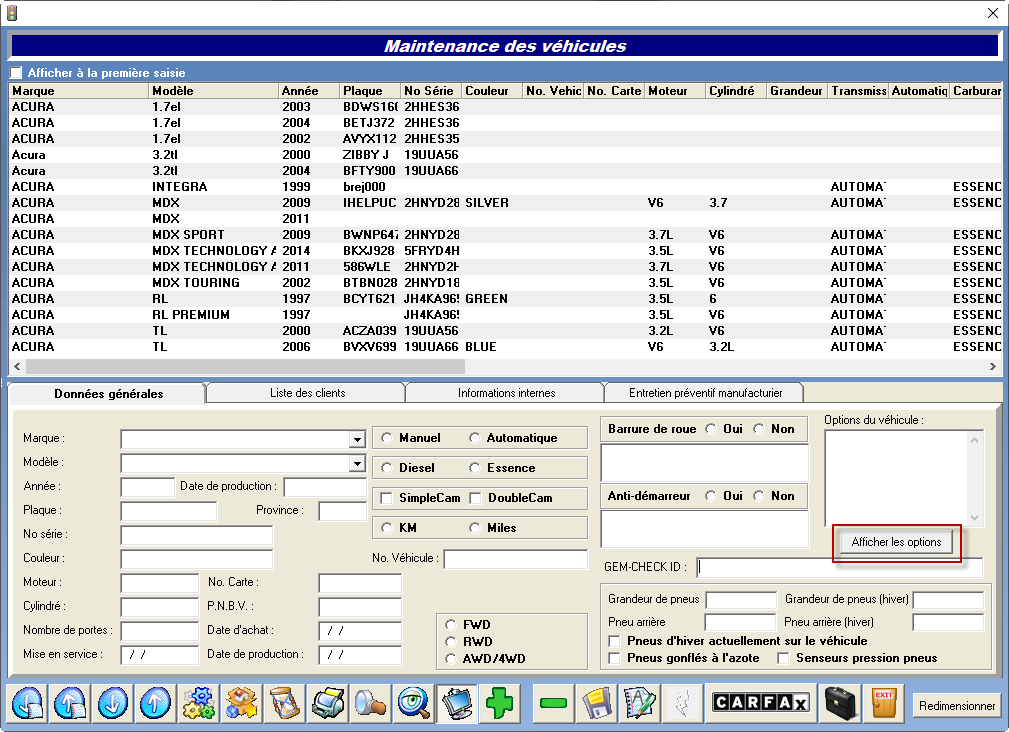
Task: Click the Moteur column header
Action: tap(675, 91)
